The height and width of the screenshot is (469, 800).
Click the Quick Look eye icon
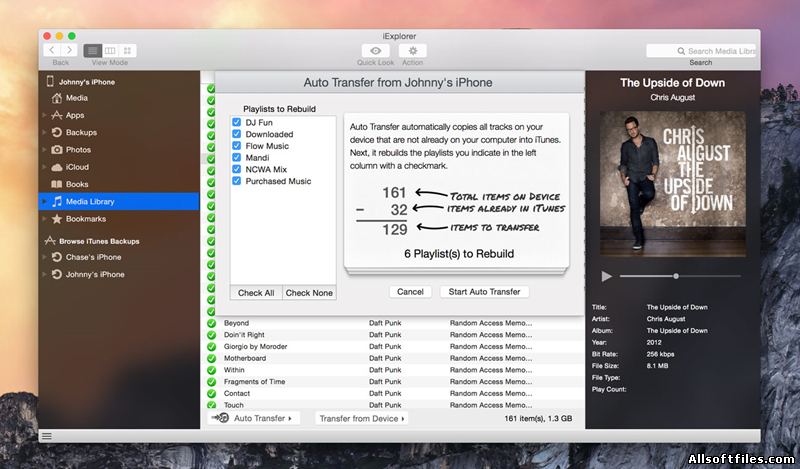tap(375, 50)
